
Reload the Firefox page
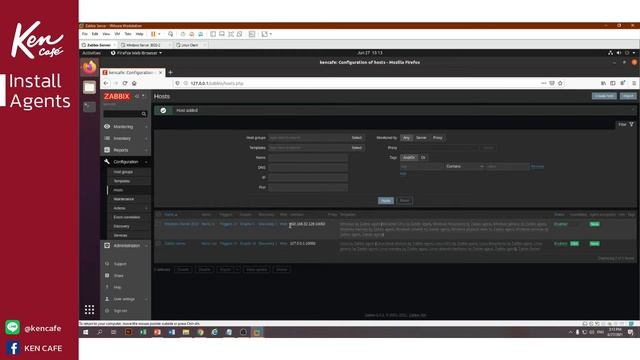pos(125,83)
